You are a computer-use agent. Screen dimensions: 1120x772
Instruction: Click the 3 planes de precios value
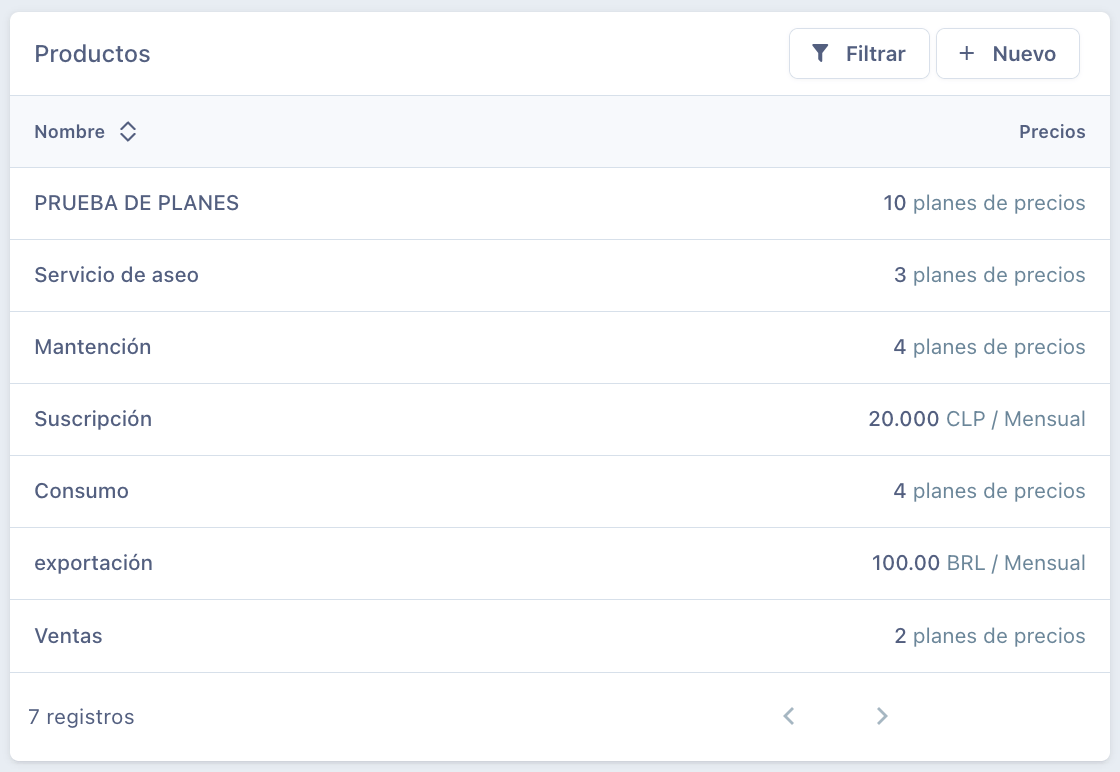pyautogui.click(x=989, y=275)
